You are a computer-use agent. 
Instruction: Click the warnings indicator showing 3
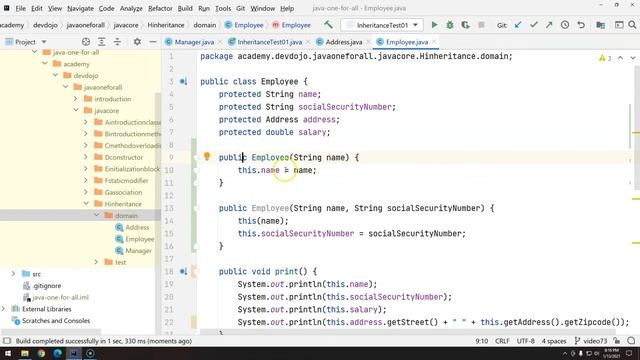tap(605, 58)
